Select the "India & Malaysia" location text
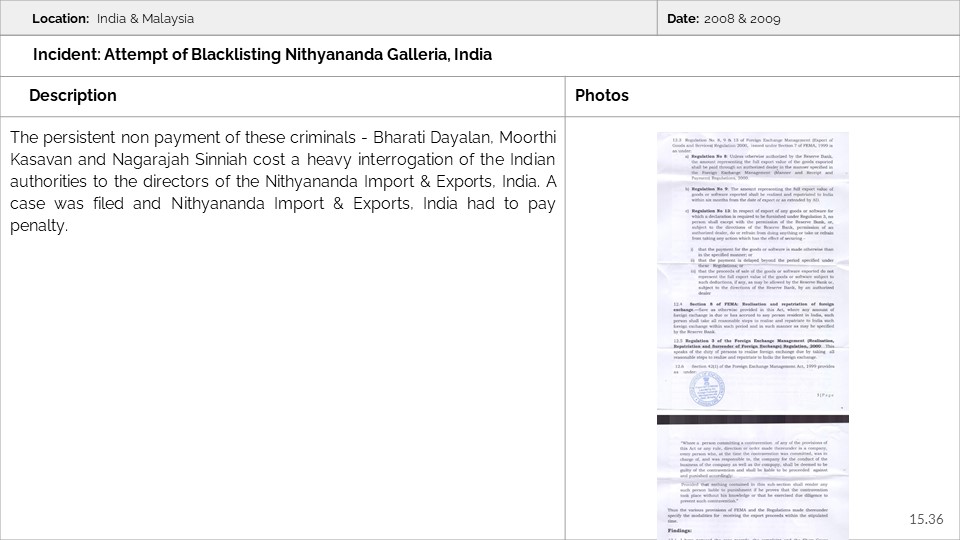Viewport: 960px width, 540px height. (x=146, y=19)
